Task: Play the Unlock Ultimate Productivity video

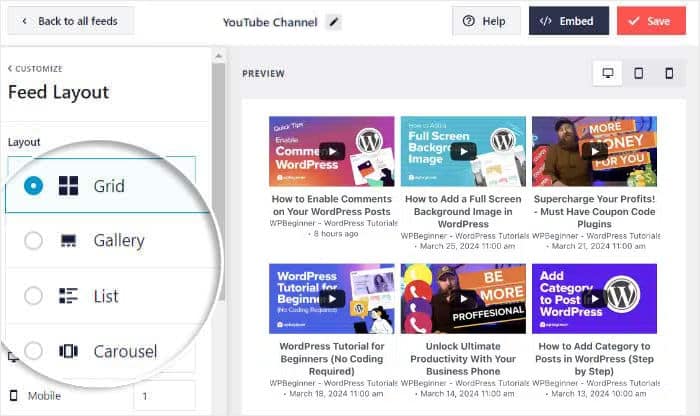Action: 463,299
